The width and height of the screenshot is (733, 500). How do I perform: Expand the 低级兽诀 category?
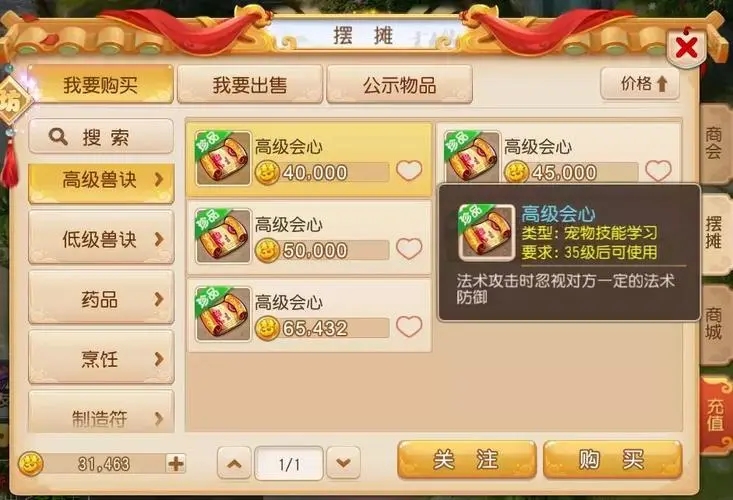pyautogui.click(x=101, y=238)
